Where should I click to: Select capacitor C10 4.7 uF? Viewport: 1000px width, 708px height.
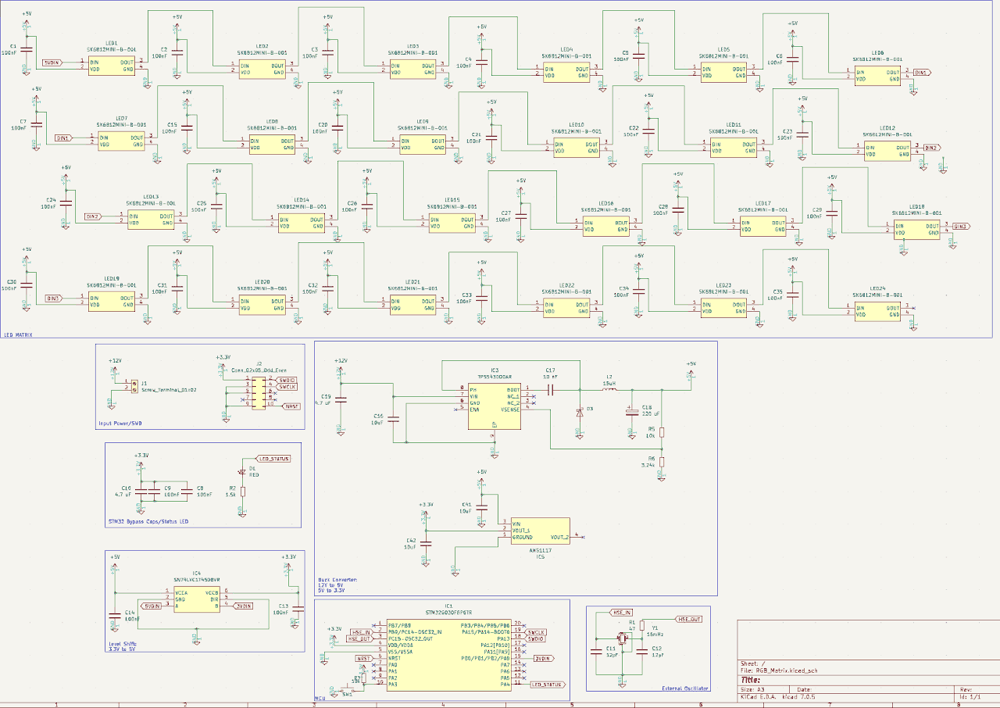point(141,492)
